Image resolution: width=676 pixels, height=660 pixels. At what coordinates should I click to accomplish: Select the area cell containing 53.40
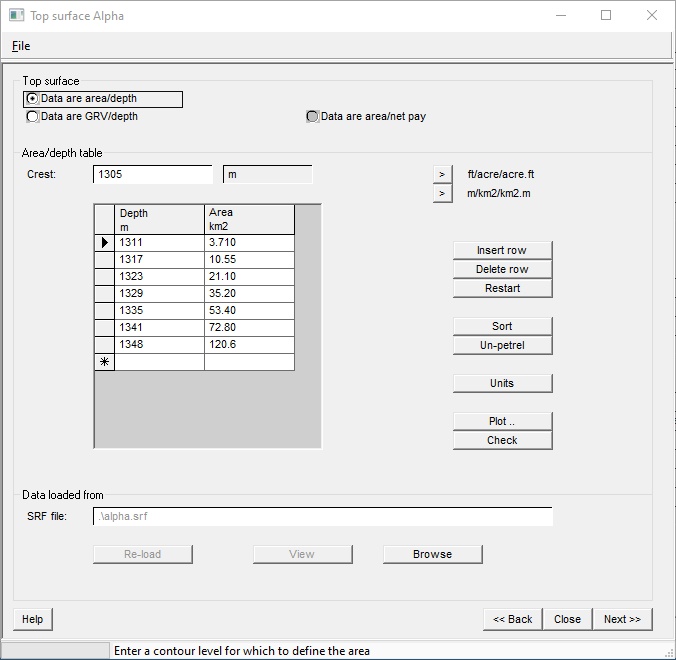click(249, 310)
